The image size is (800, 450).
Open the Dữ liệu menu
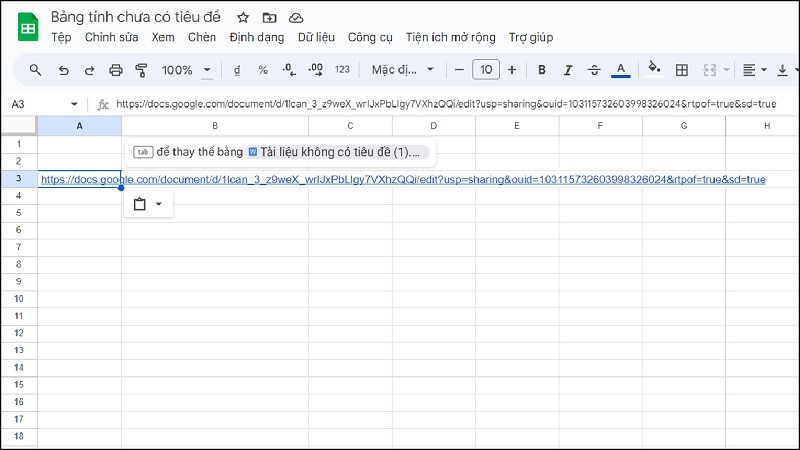click(316, 37)
